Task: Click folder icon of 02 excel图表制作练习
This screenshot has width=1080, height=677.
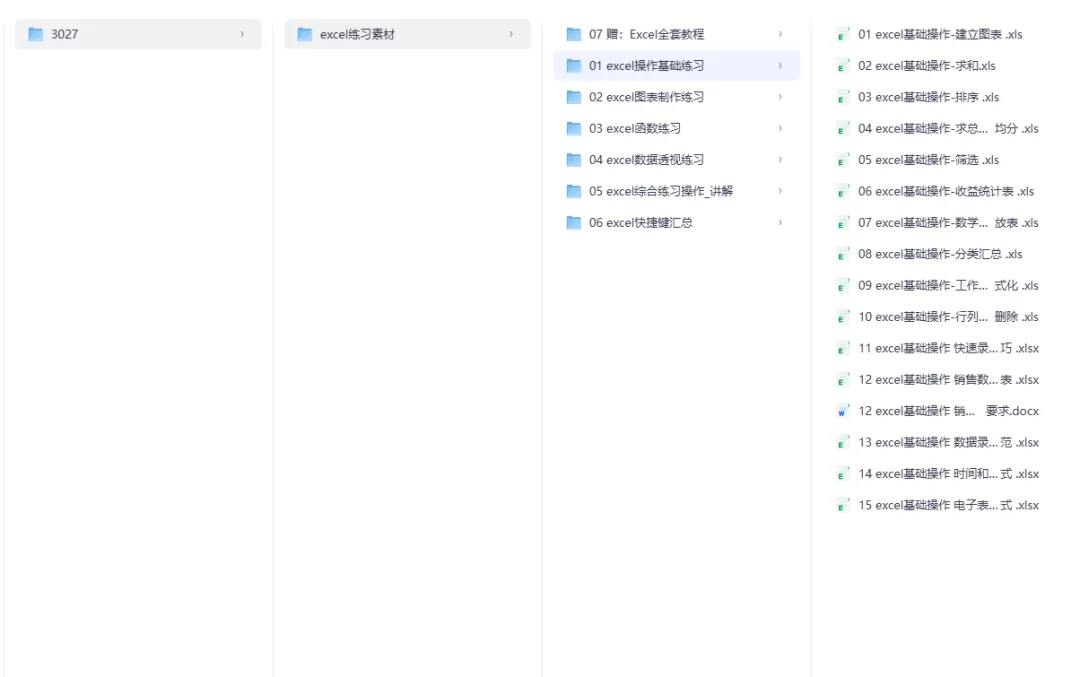Action: tap(574, 97)
